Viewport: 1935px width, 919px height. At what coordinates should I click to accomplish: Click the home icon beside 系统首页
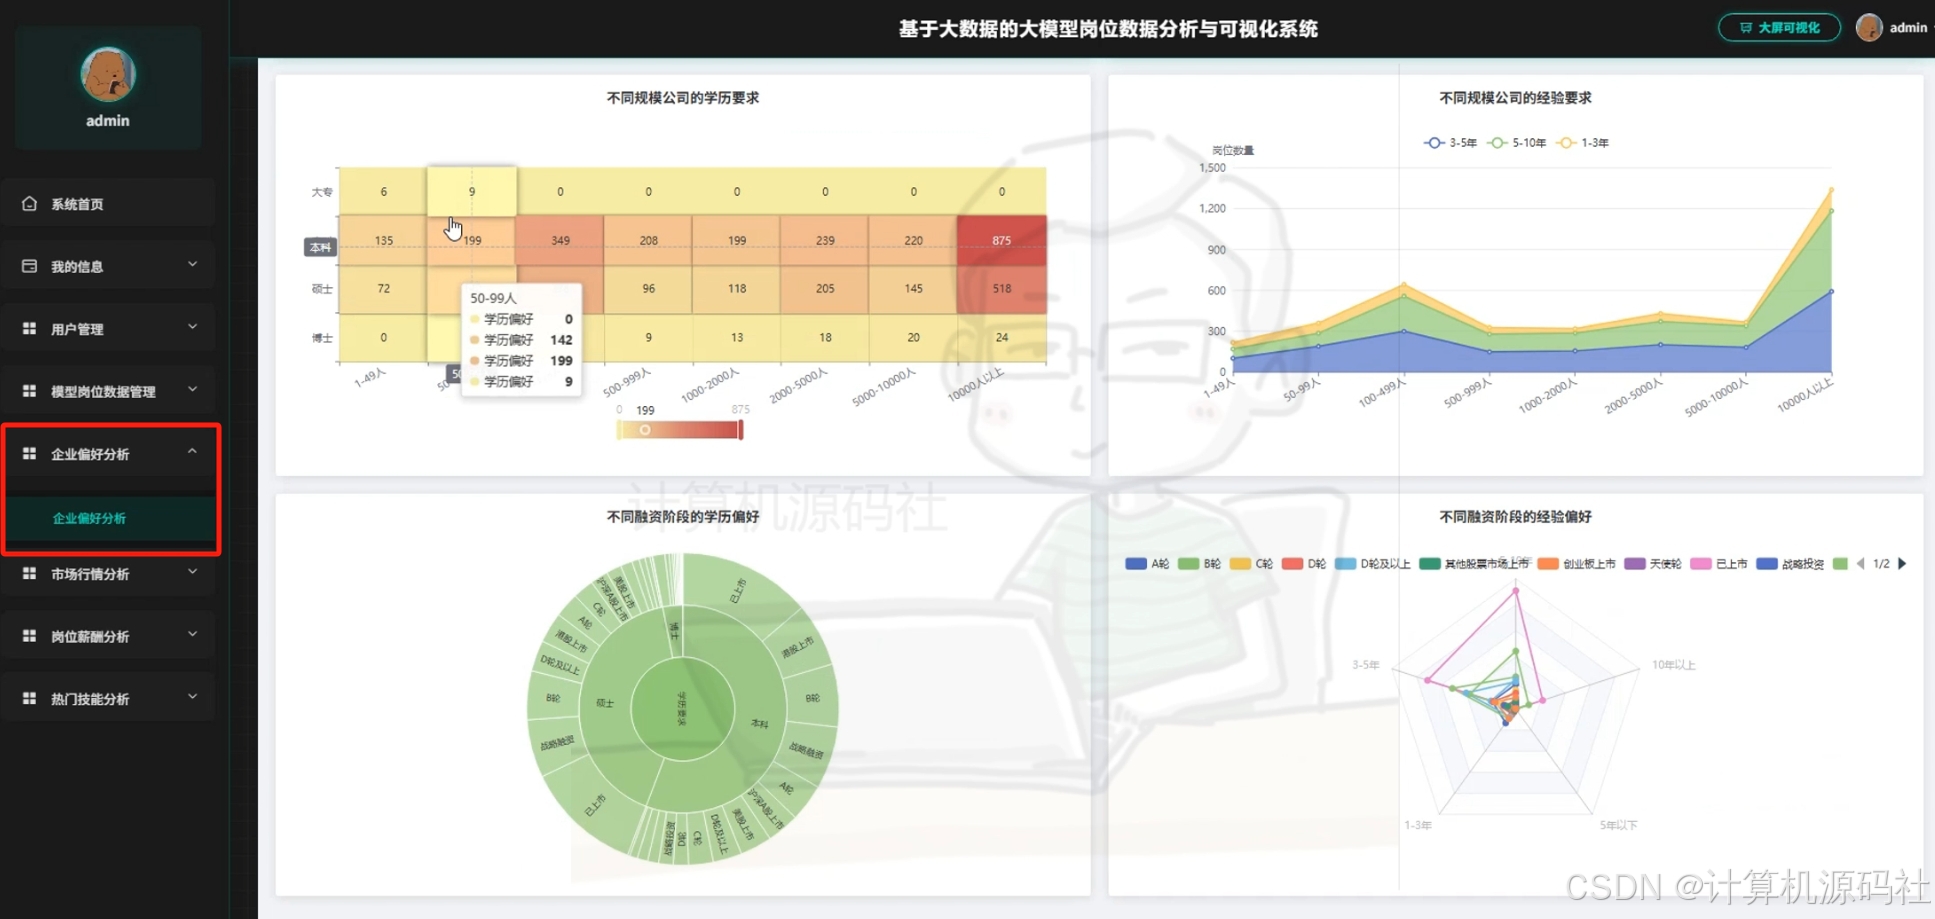(x=29, y=203)
